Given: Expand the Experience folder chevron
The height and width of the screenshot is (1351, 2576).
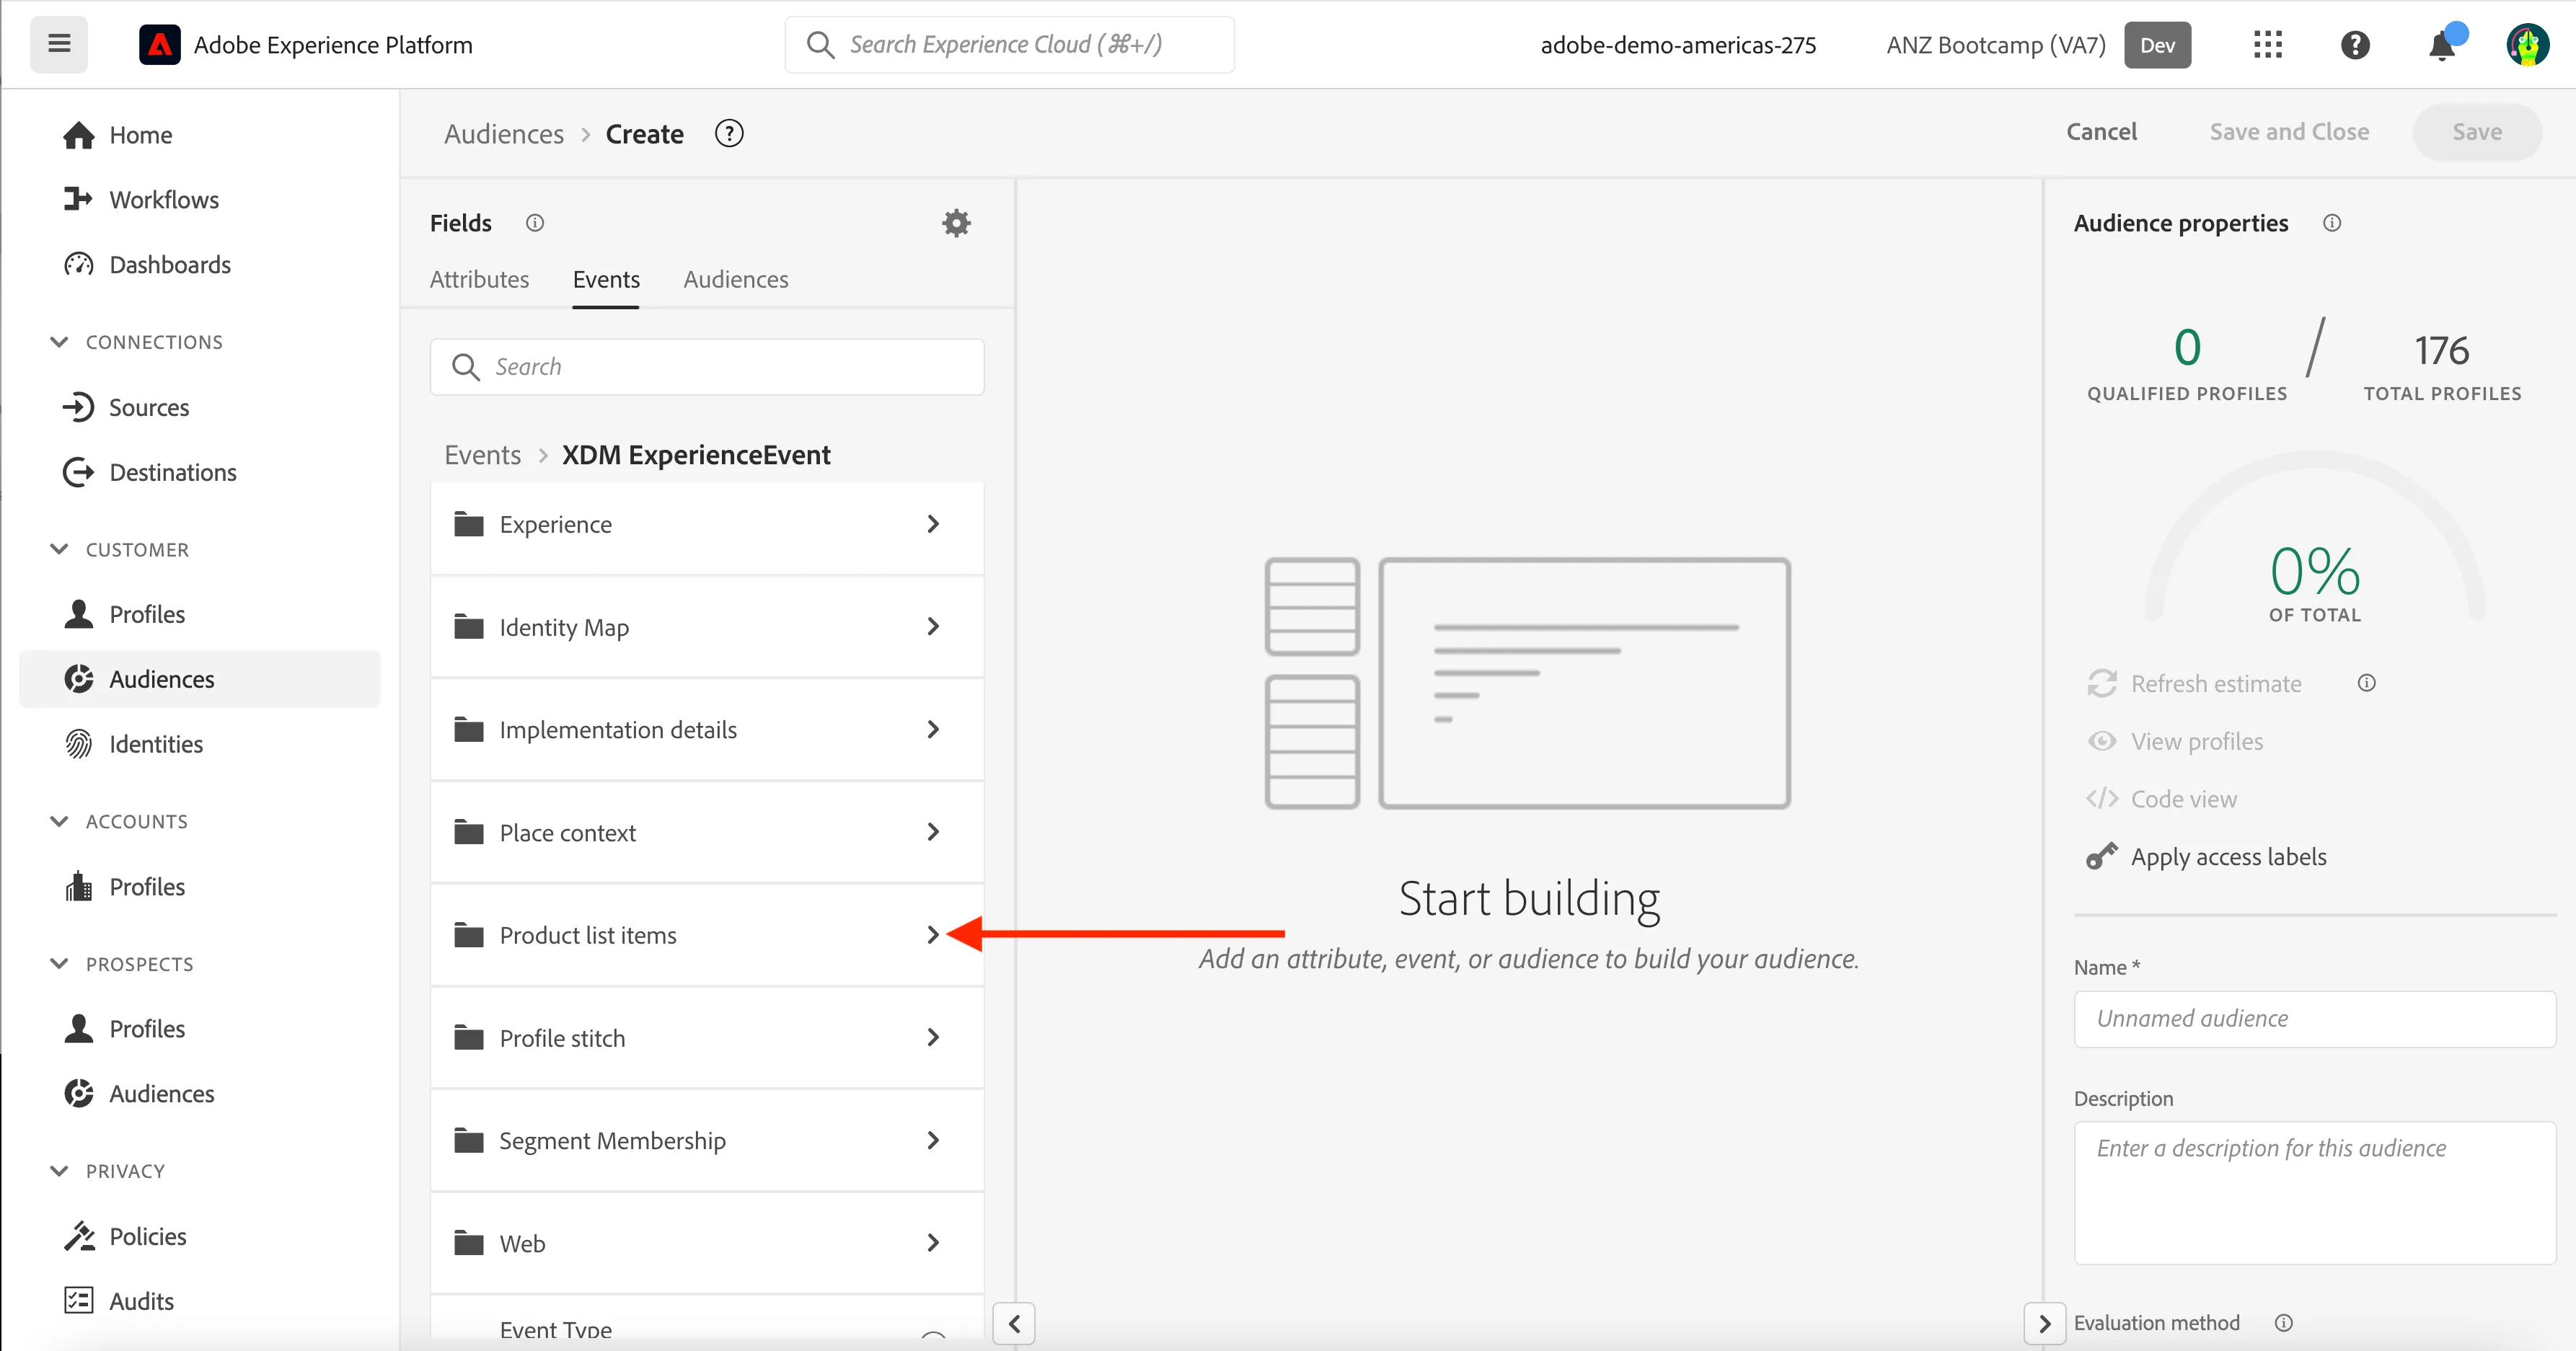Looking at the screenshot, I should point(933,524).
